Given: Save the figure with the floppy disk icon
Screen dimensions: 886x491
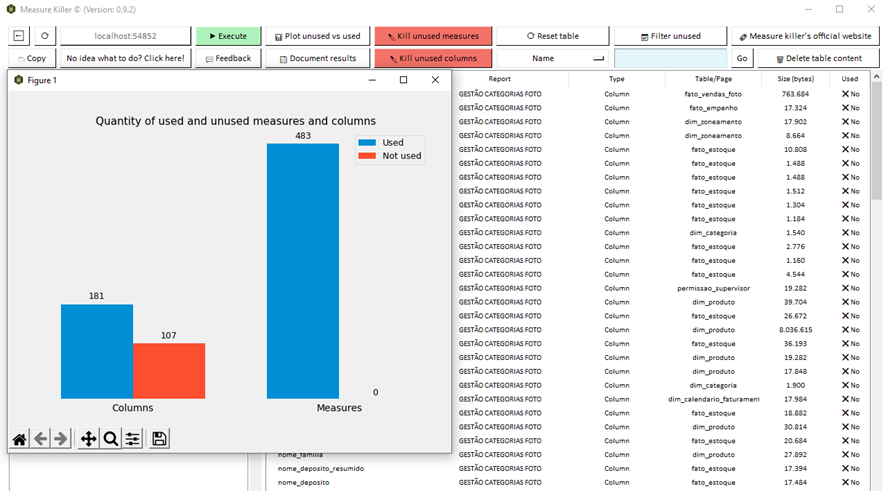Looking at the screenshot, I should pos(159,439).
